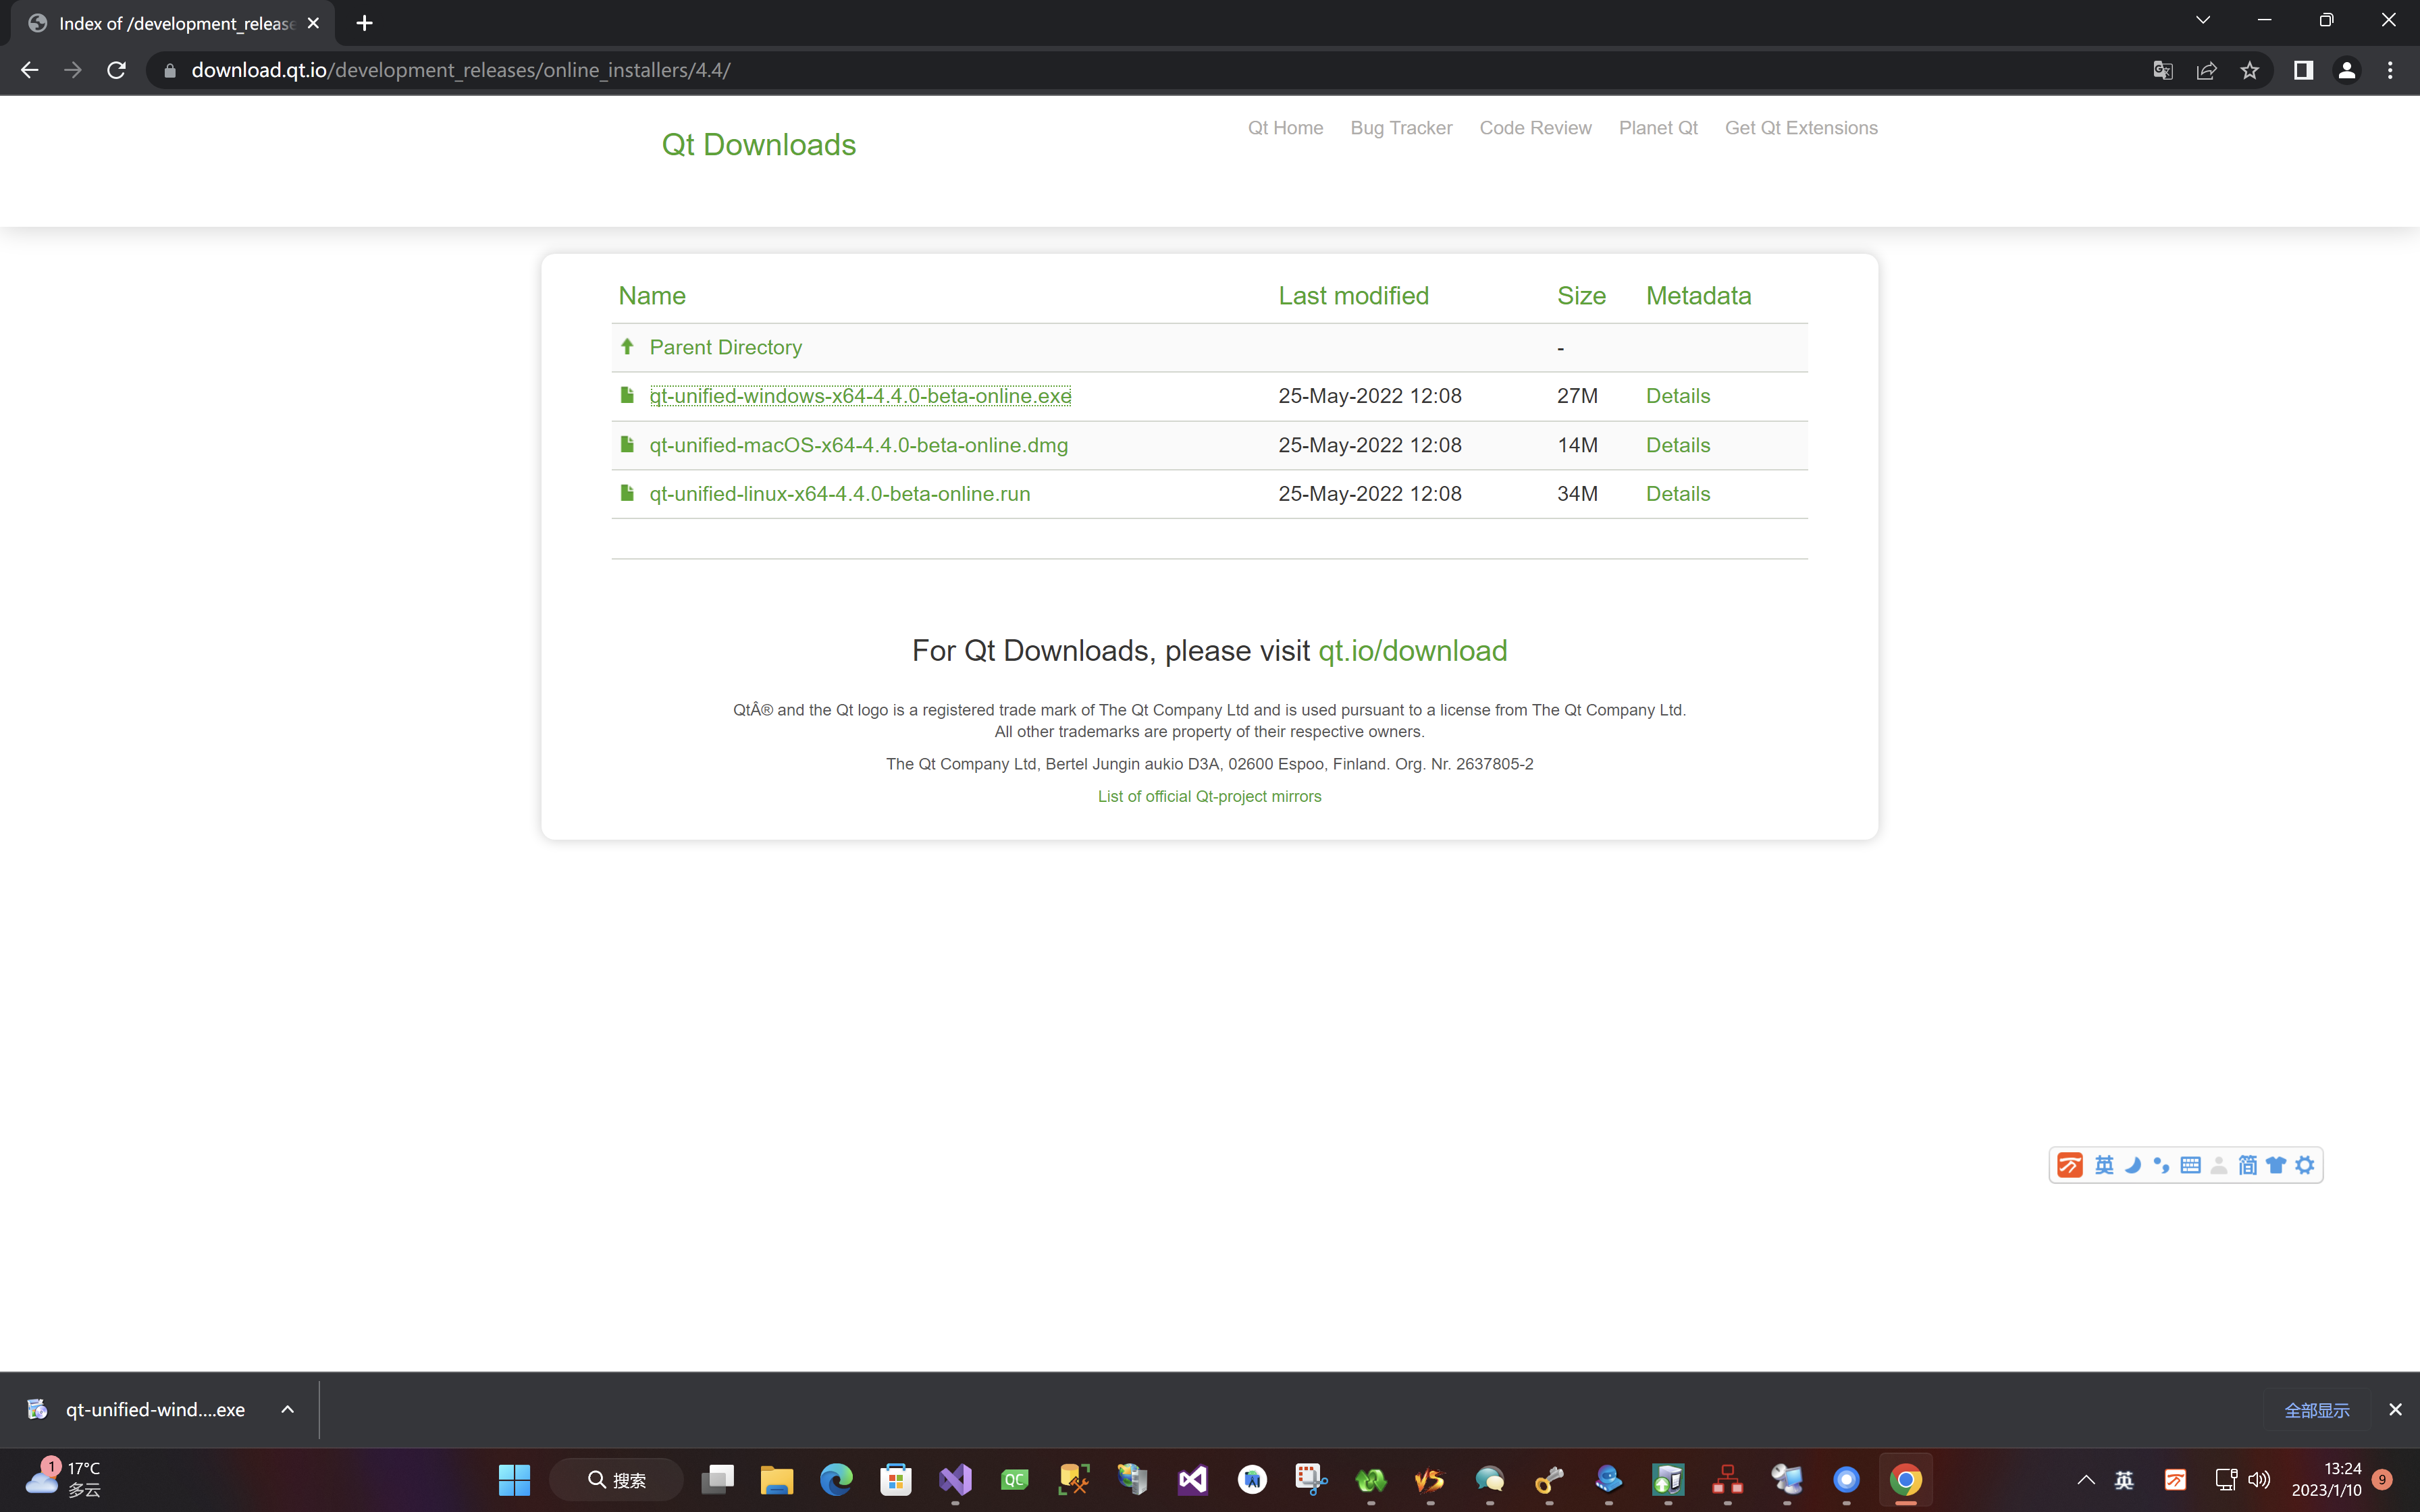Toggle punctuation mode on IME toolbar
The height and width of the screenshot is (1512, 2420).
coord(2161,1166)
